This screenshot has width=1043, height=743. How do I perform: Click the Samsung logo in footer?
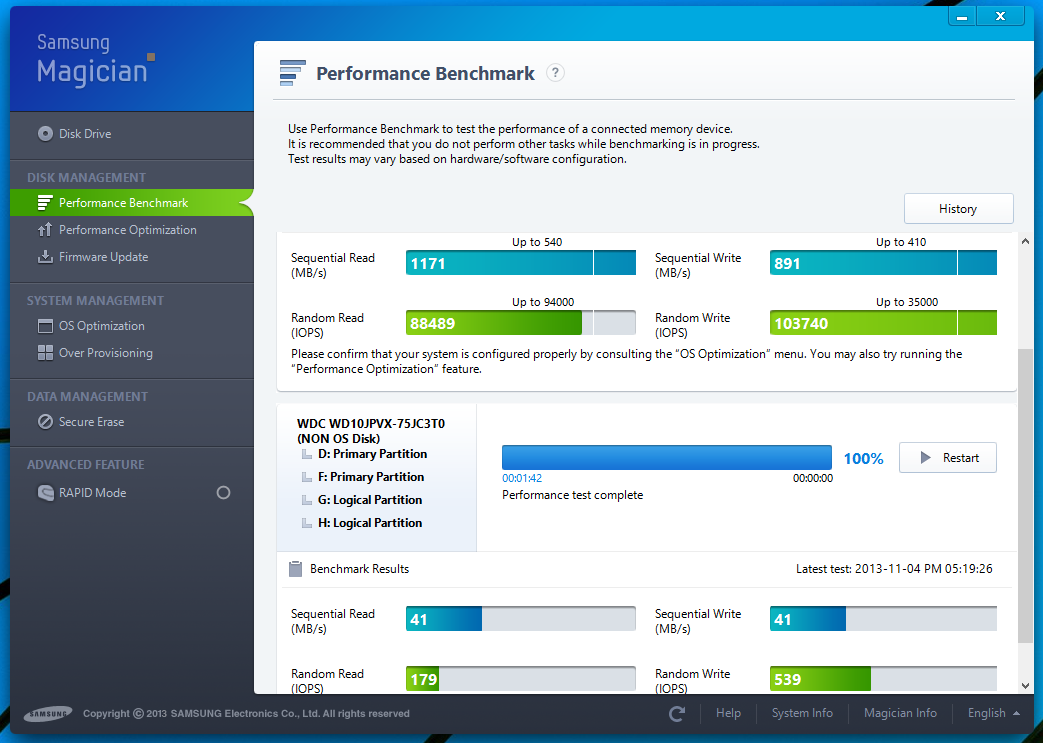[48, 714]
